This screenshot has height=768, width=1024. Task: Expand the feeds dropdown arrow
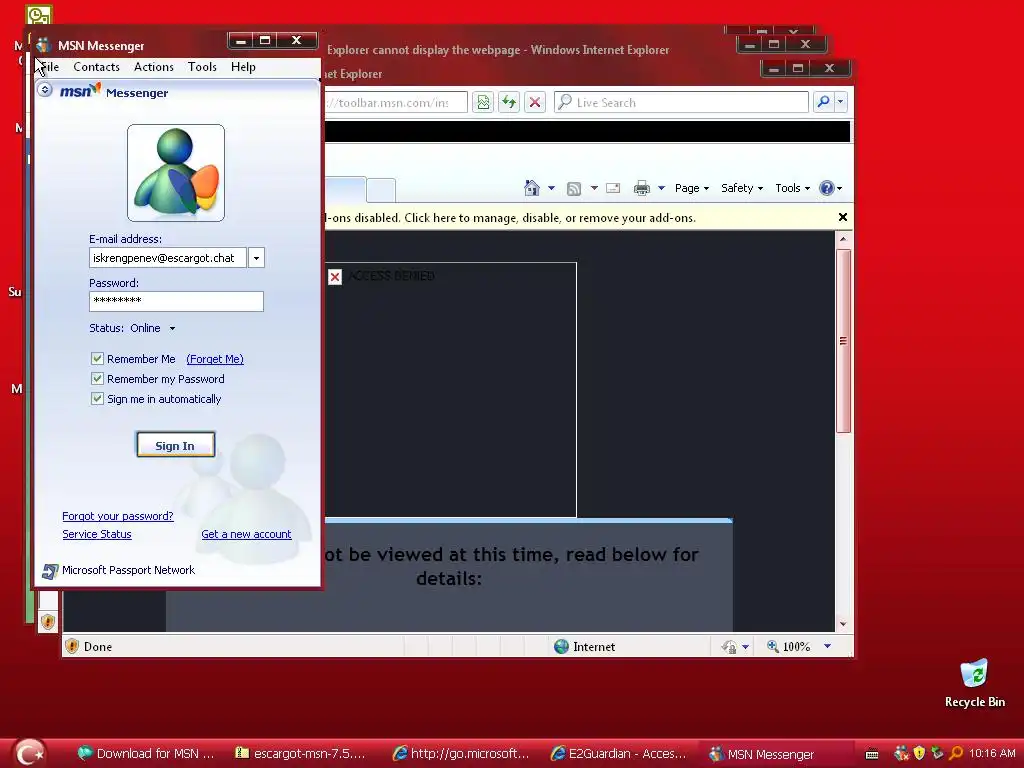click(594, 188)
